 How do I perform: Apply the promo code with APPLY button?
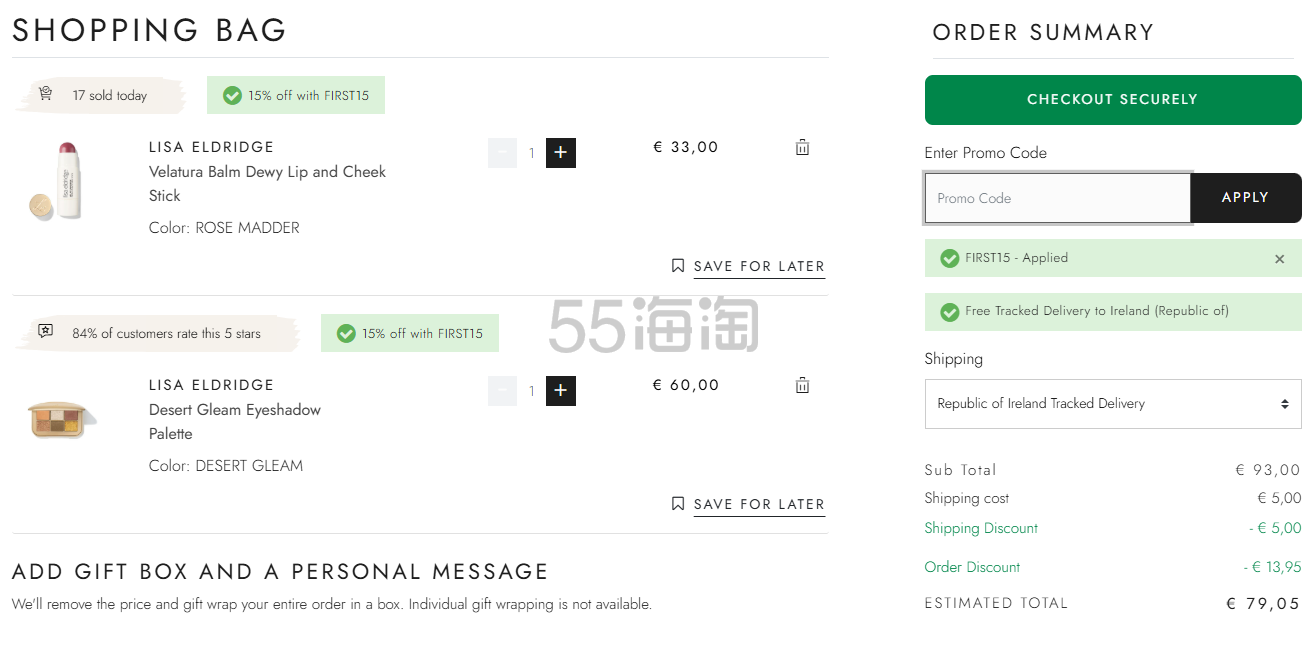tap(1246, 198)
